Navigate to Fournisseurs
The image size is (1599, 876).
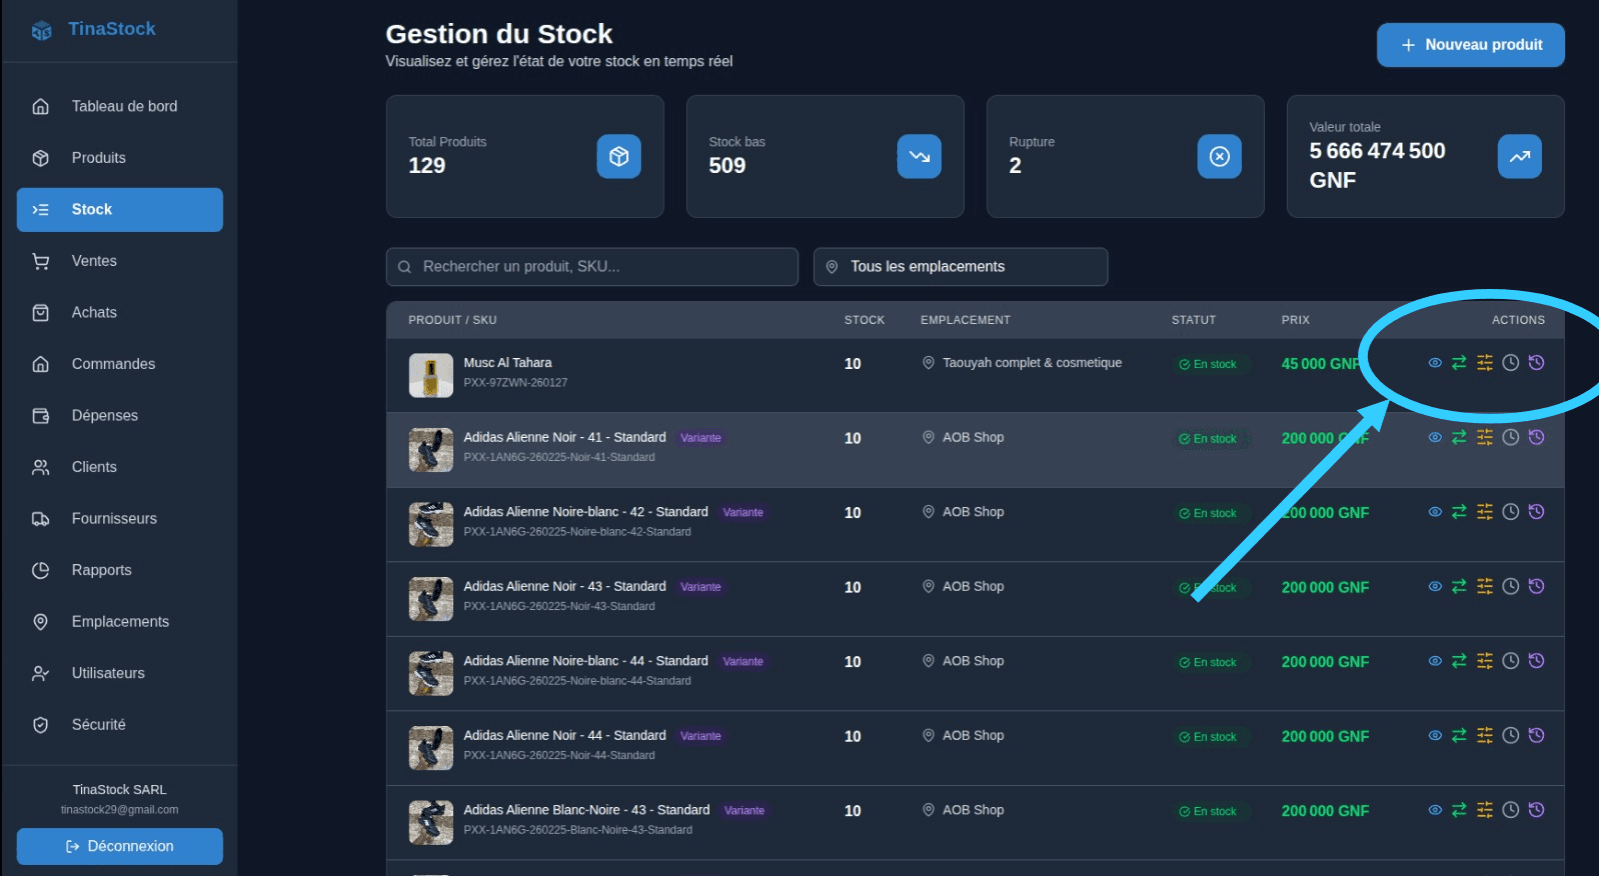(x=120, y=519)
